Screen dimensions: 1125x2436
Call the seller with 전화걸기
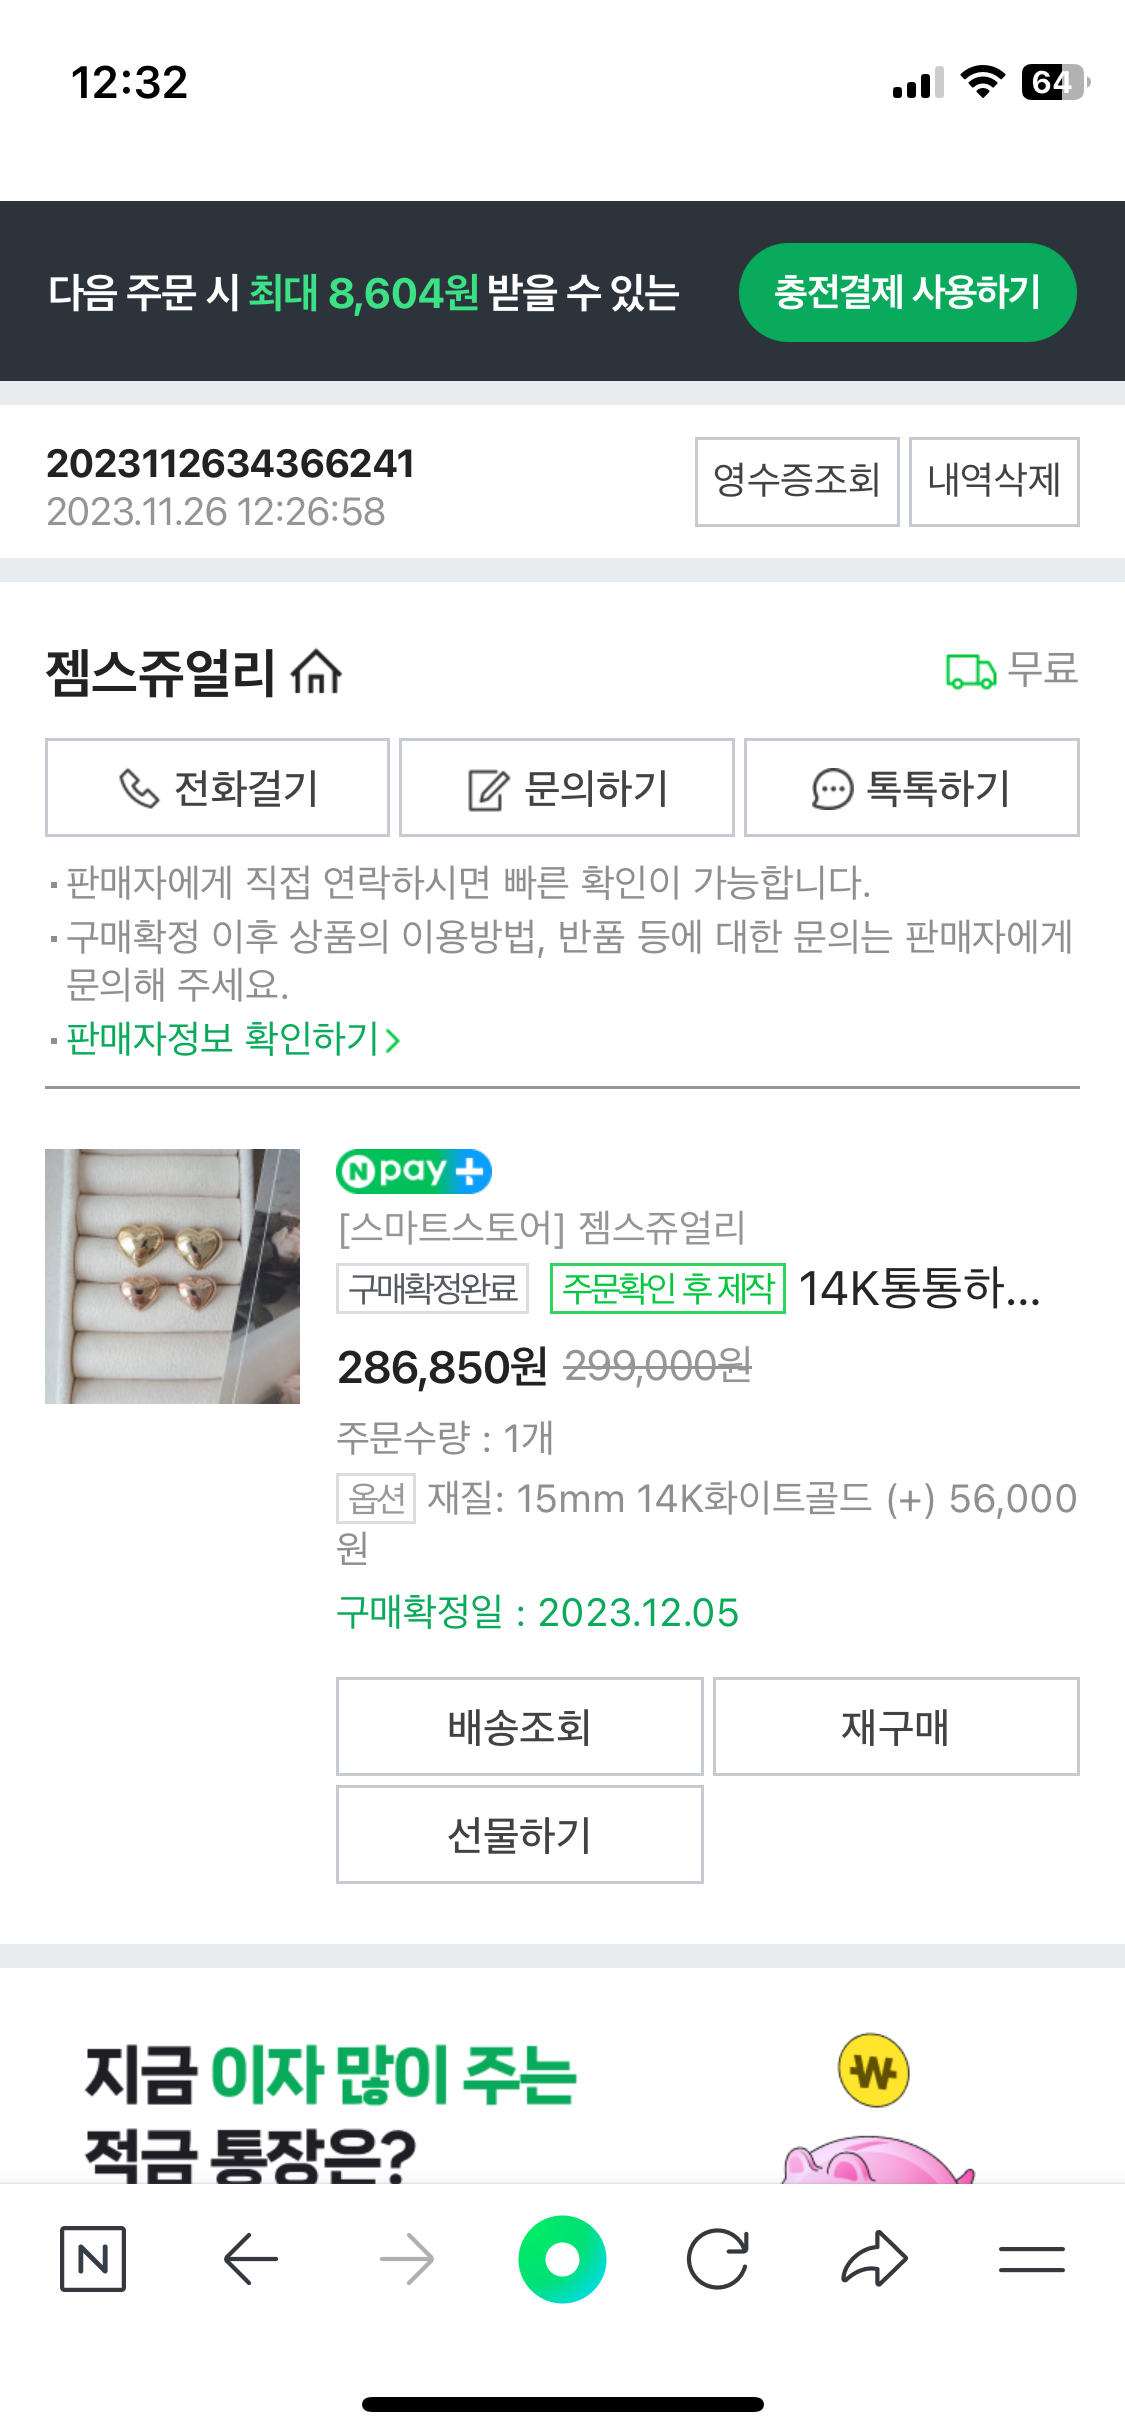tap(217, 787)
